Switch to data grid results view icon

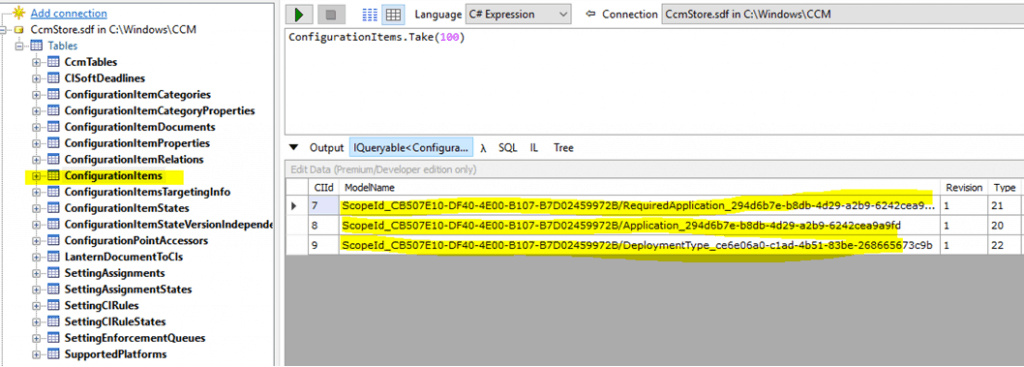(x=392, y=14)
